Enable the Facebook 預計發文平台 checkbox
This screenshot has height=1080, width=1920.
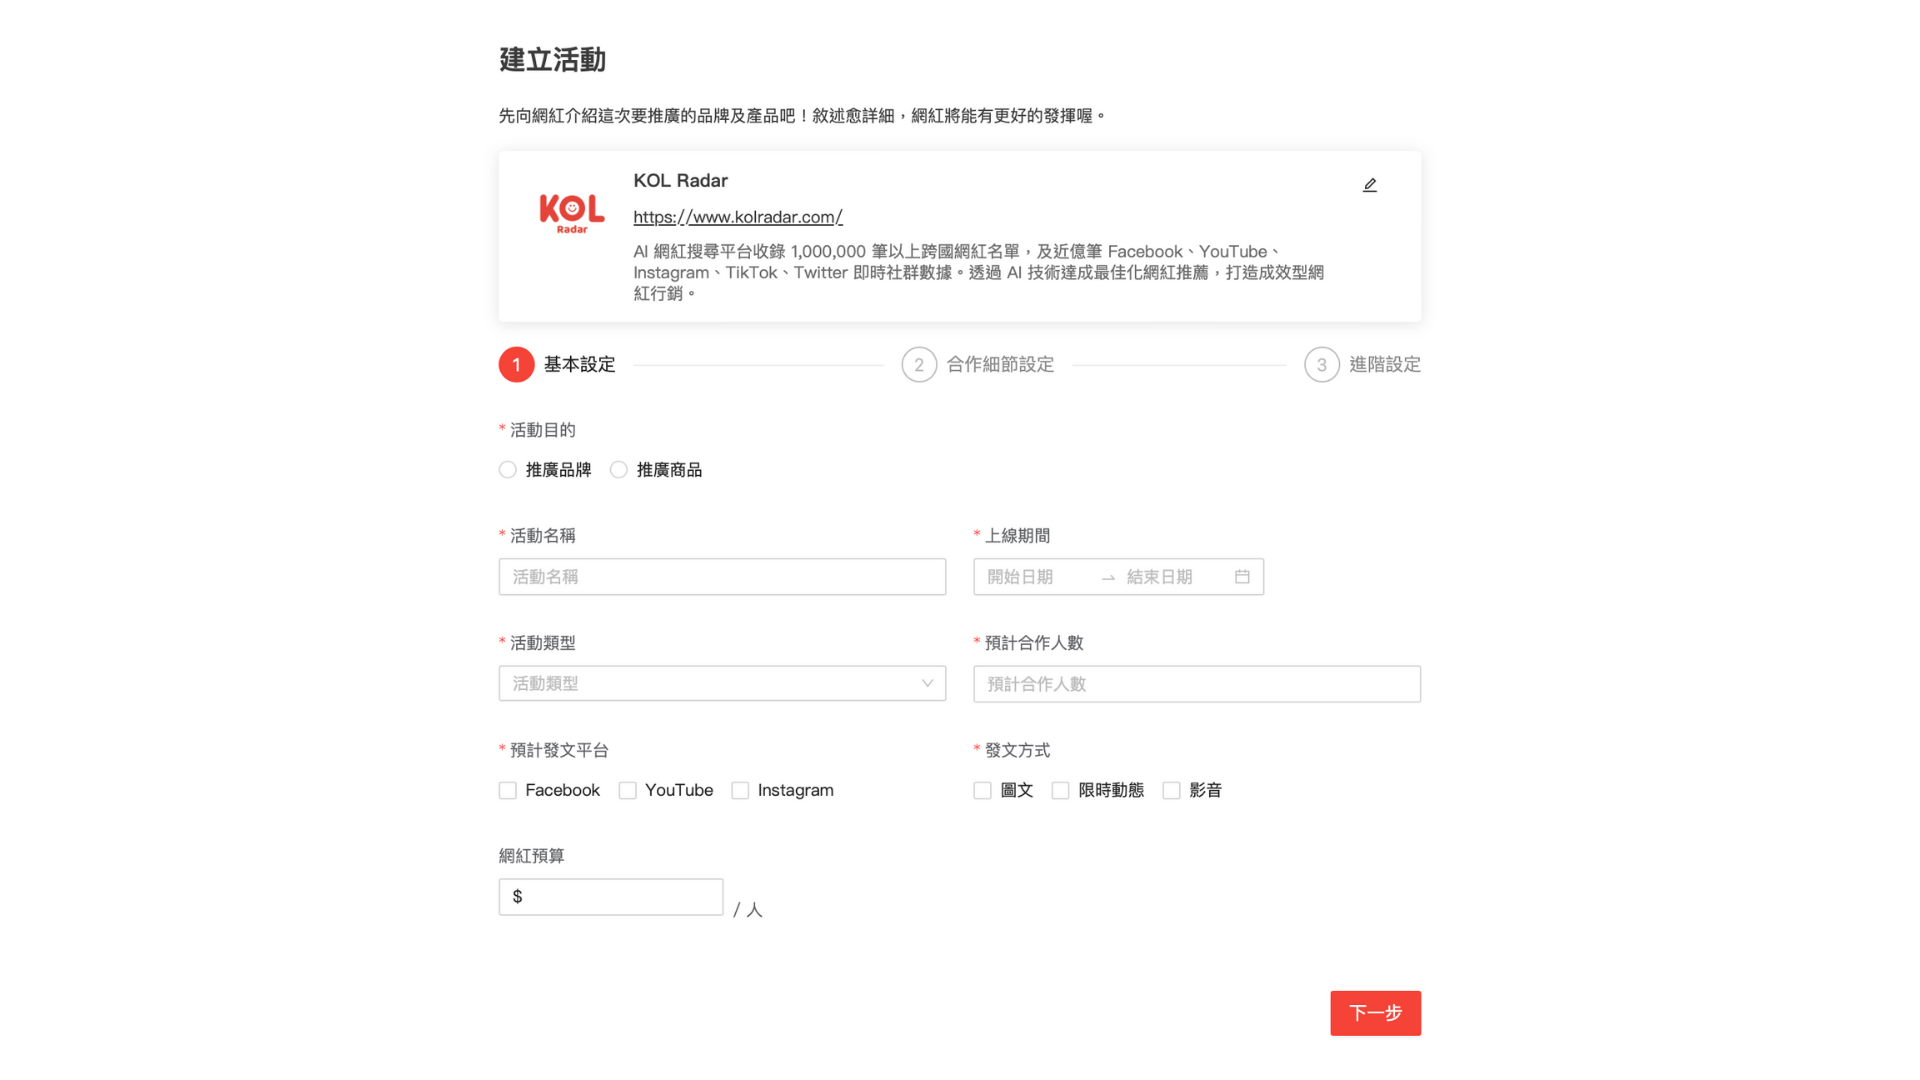pos(508,790)
